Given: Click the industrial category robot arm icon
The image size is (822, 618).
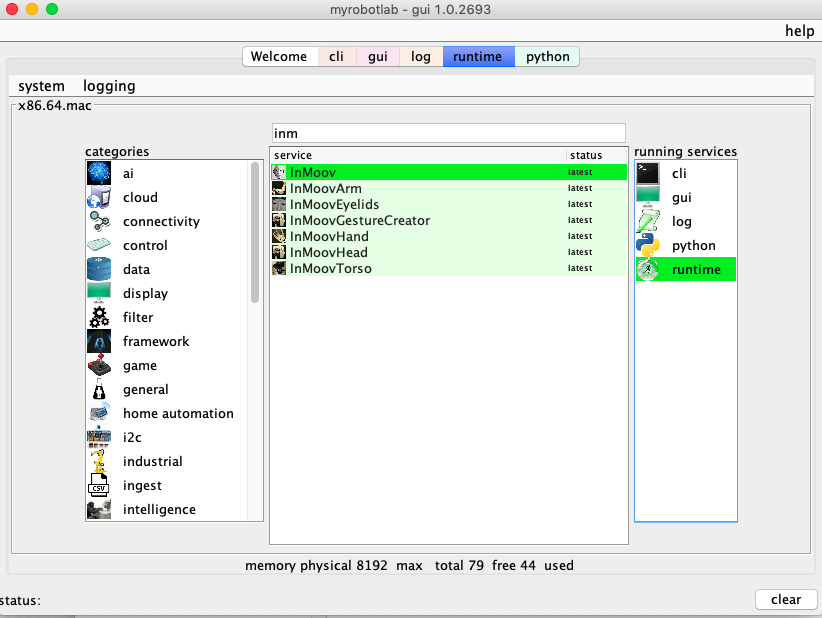Looking at the screenshot, I should pos(99,461).
